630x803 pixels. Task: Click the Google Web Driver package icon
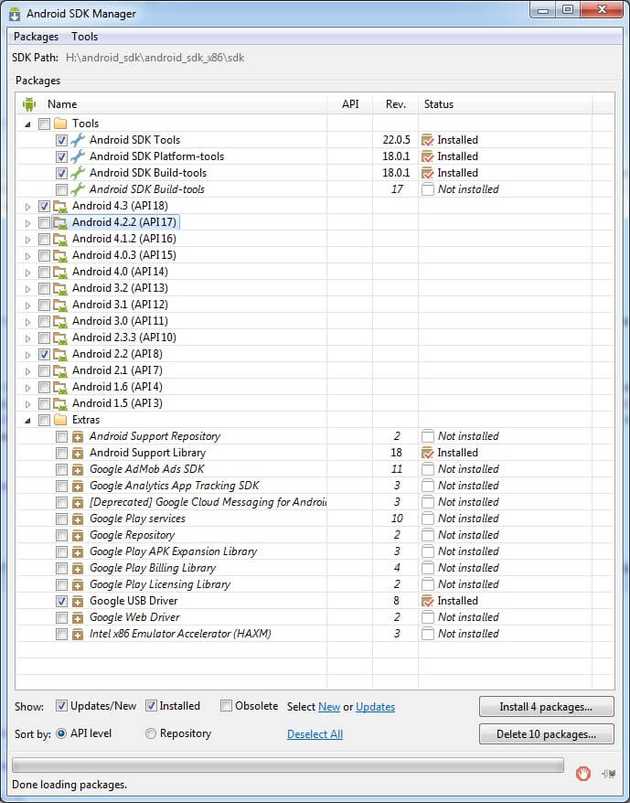coord(77,618)
